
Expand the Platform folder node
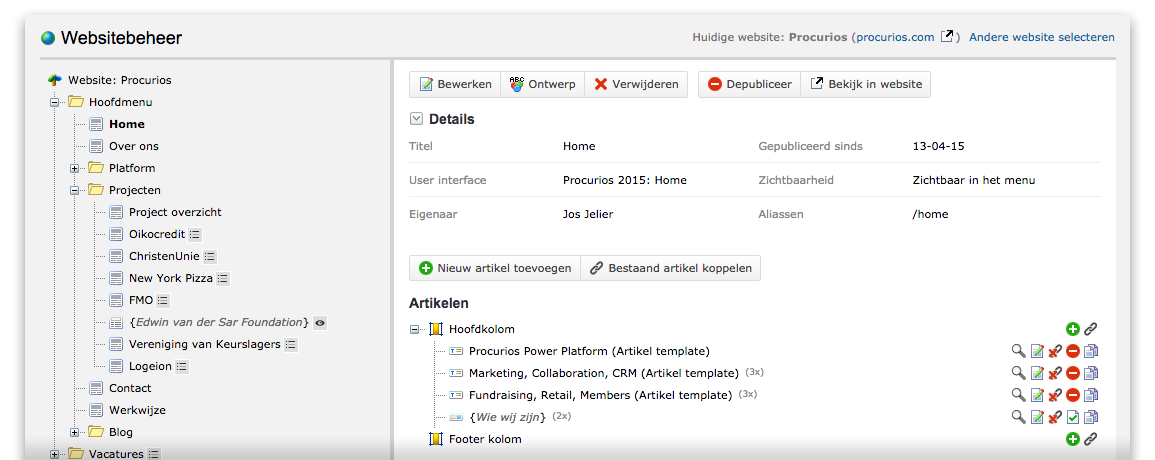[x=74, y=168]
